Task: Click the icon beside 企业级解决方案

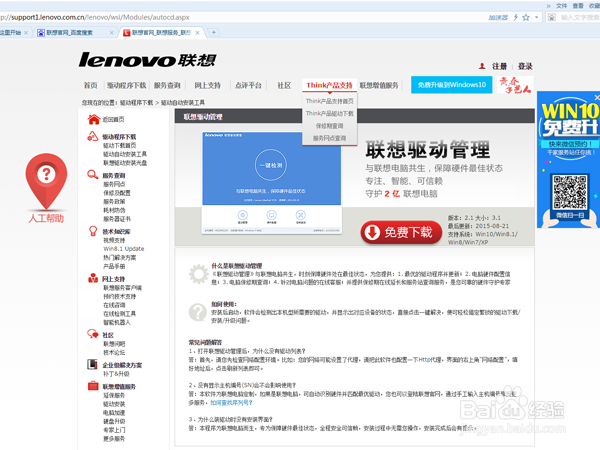Action: (x=92, y=364)
